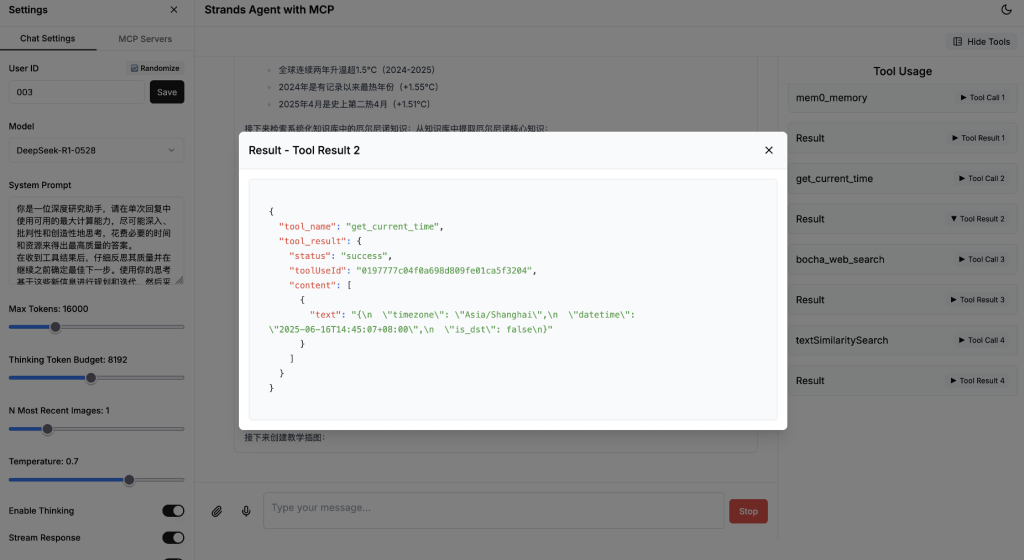Image resolution: width=1024 pixels, height=560 pixels.
Task: Click the microphone voice input icon
Action: pos(246,511)
